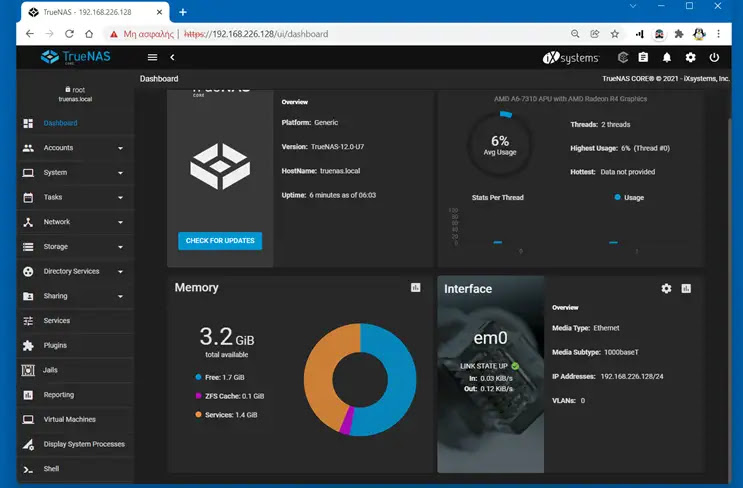743x488 pixels.
Task: Click the power icon in top bar
Action: 714,58
